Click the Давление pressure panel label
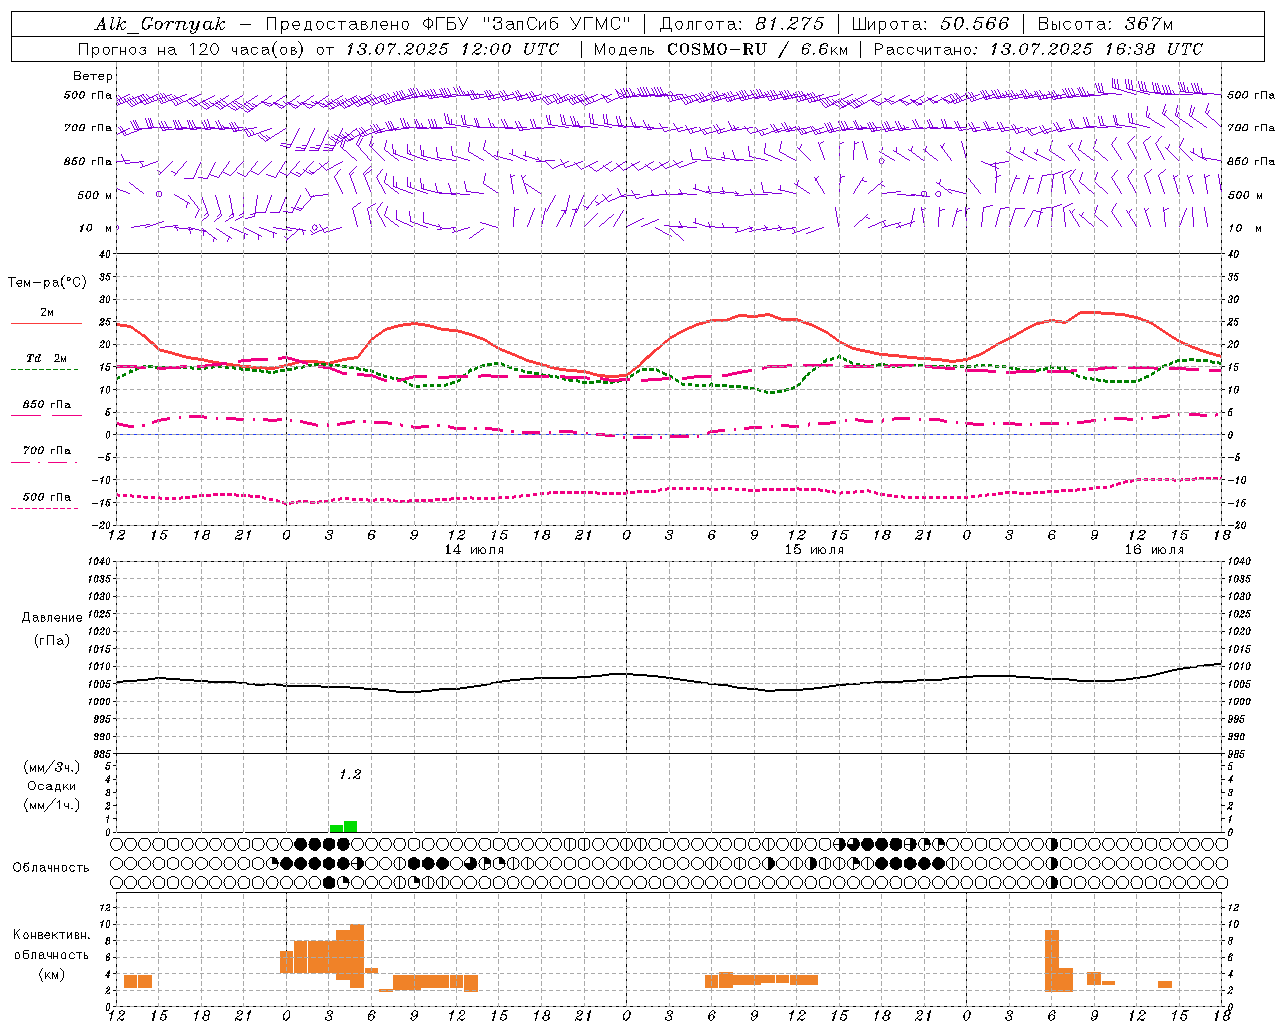 [x=52, y=618]
